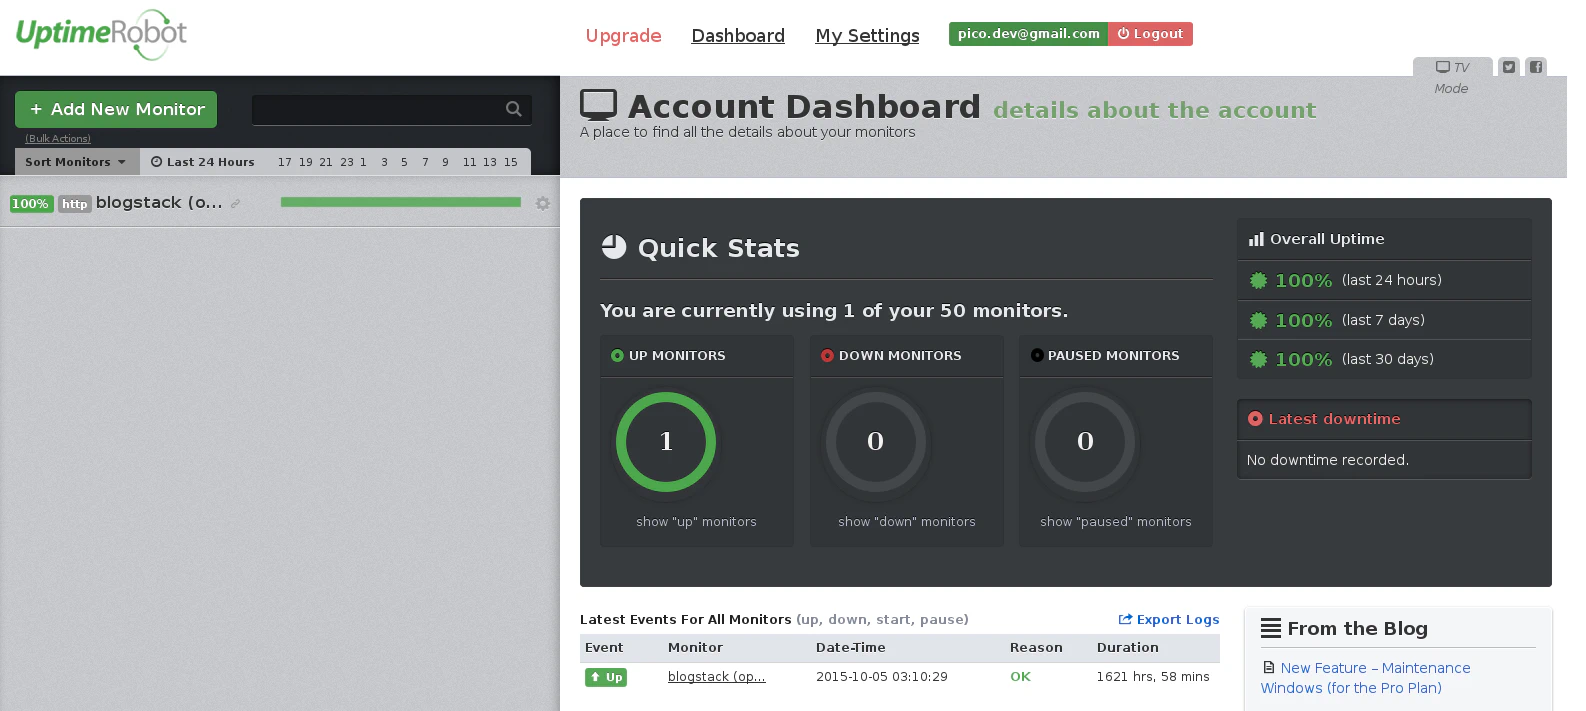Click into the monitor search field
The height and width of the screenshot is (711, 1586).
pos(378,109)
